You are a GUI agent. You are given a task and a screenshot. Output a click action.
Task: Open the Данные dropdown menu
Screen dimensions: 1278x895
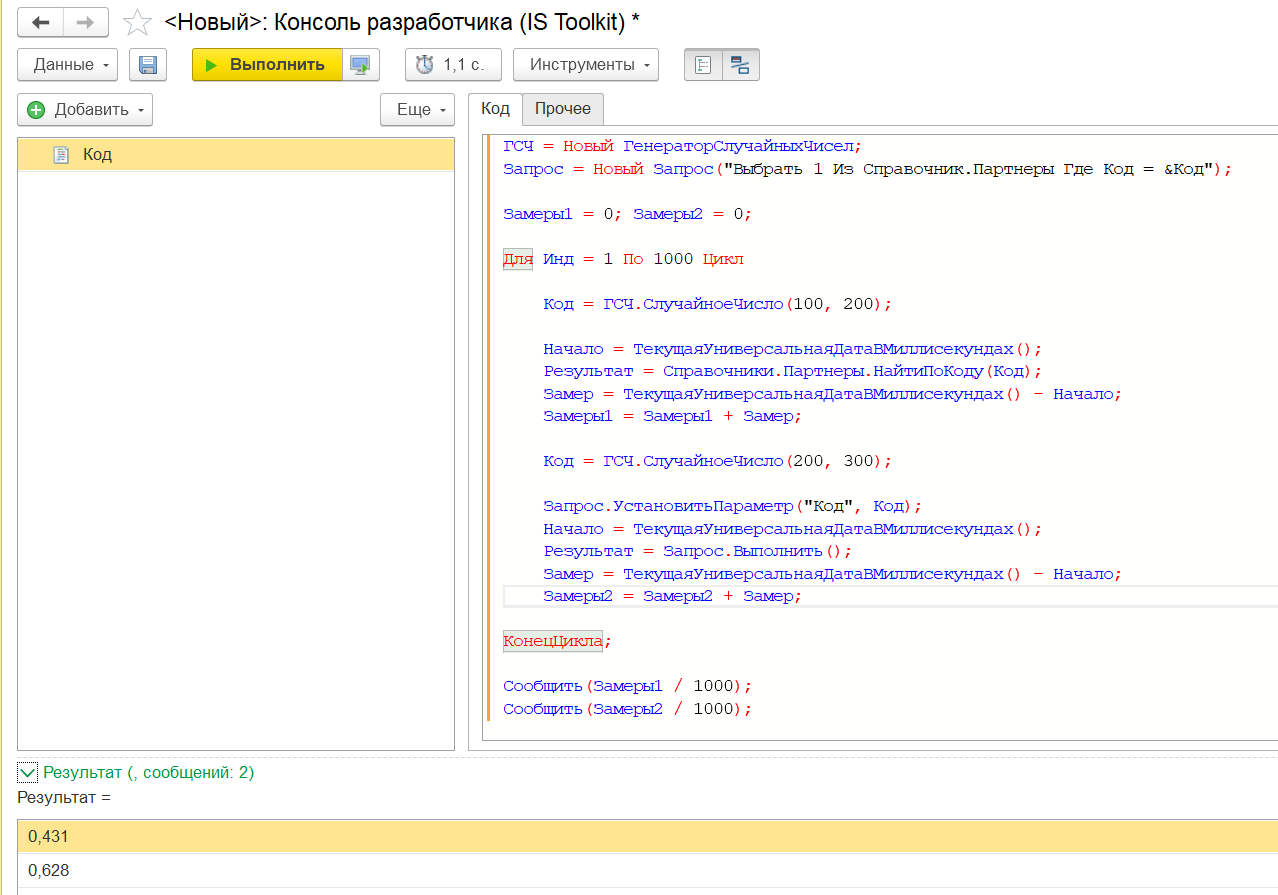(x=68, y=65)
